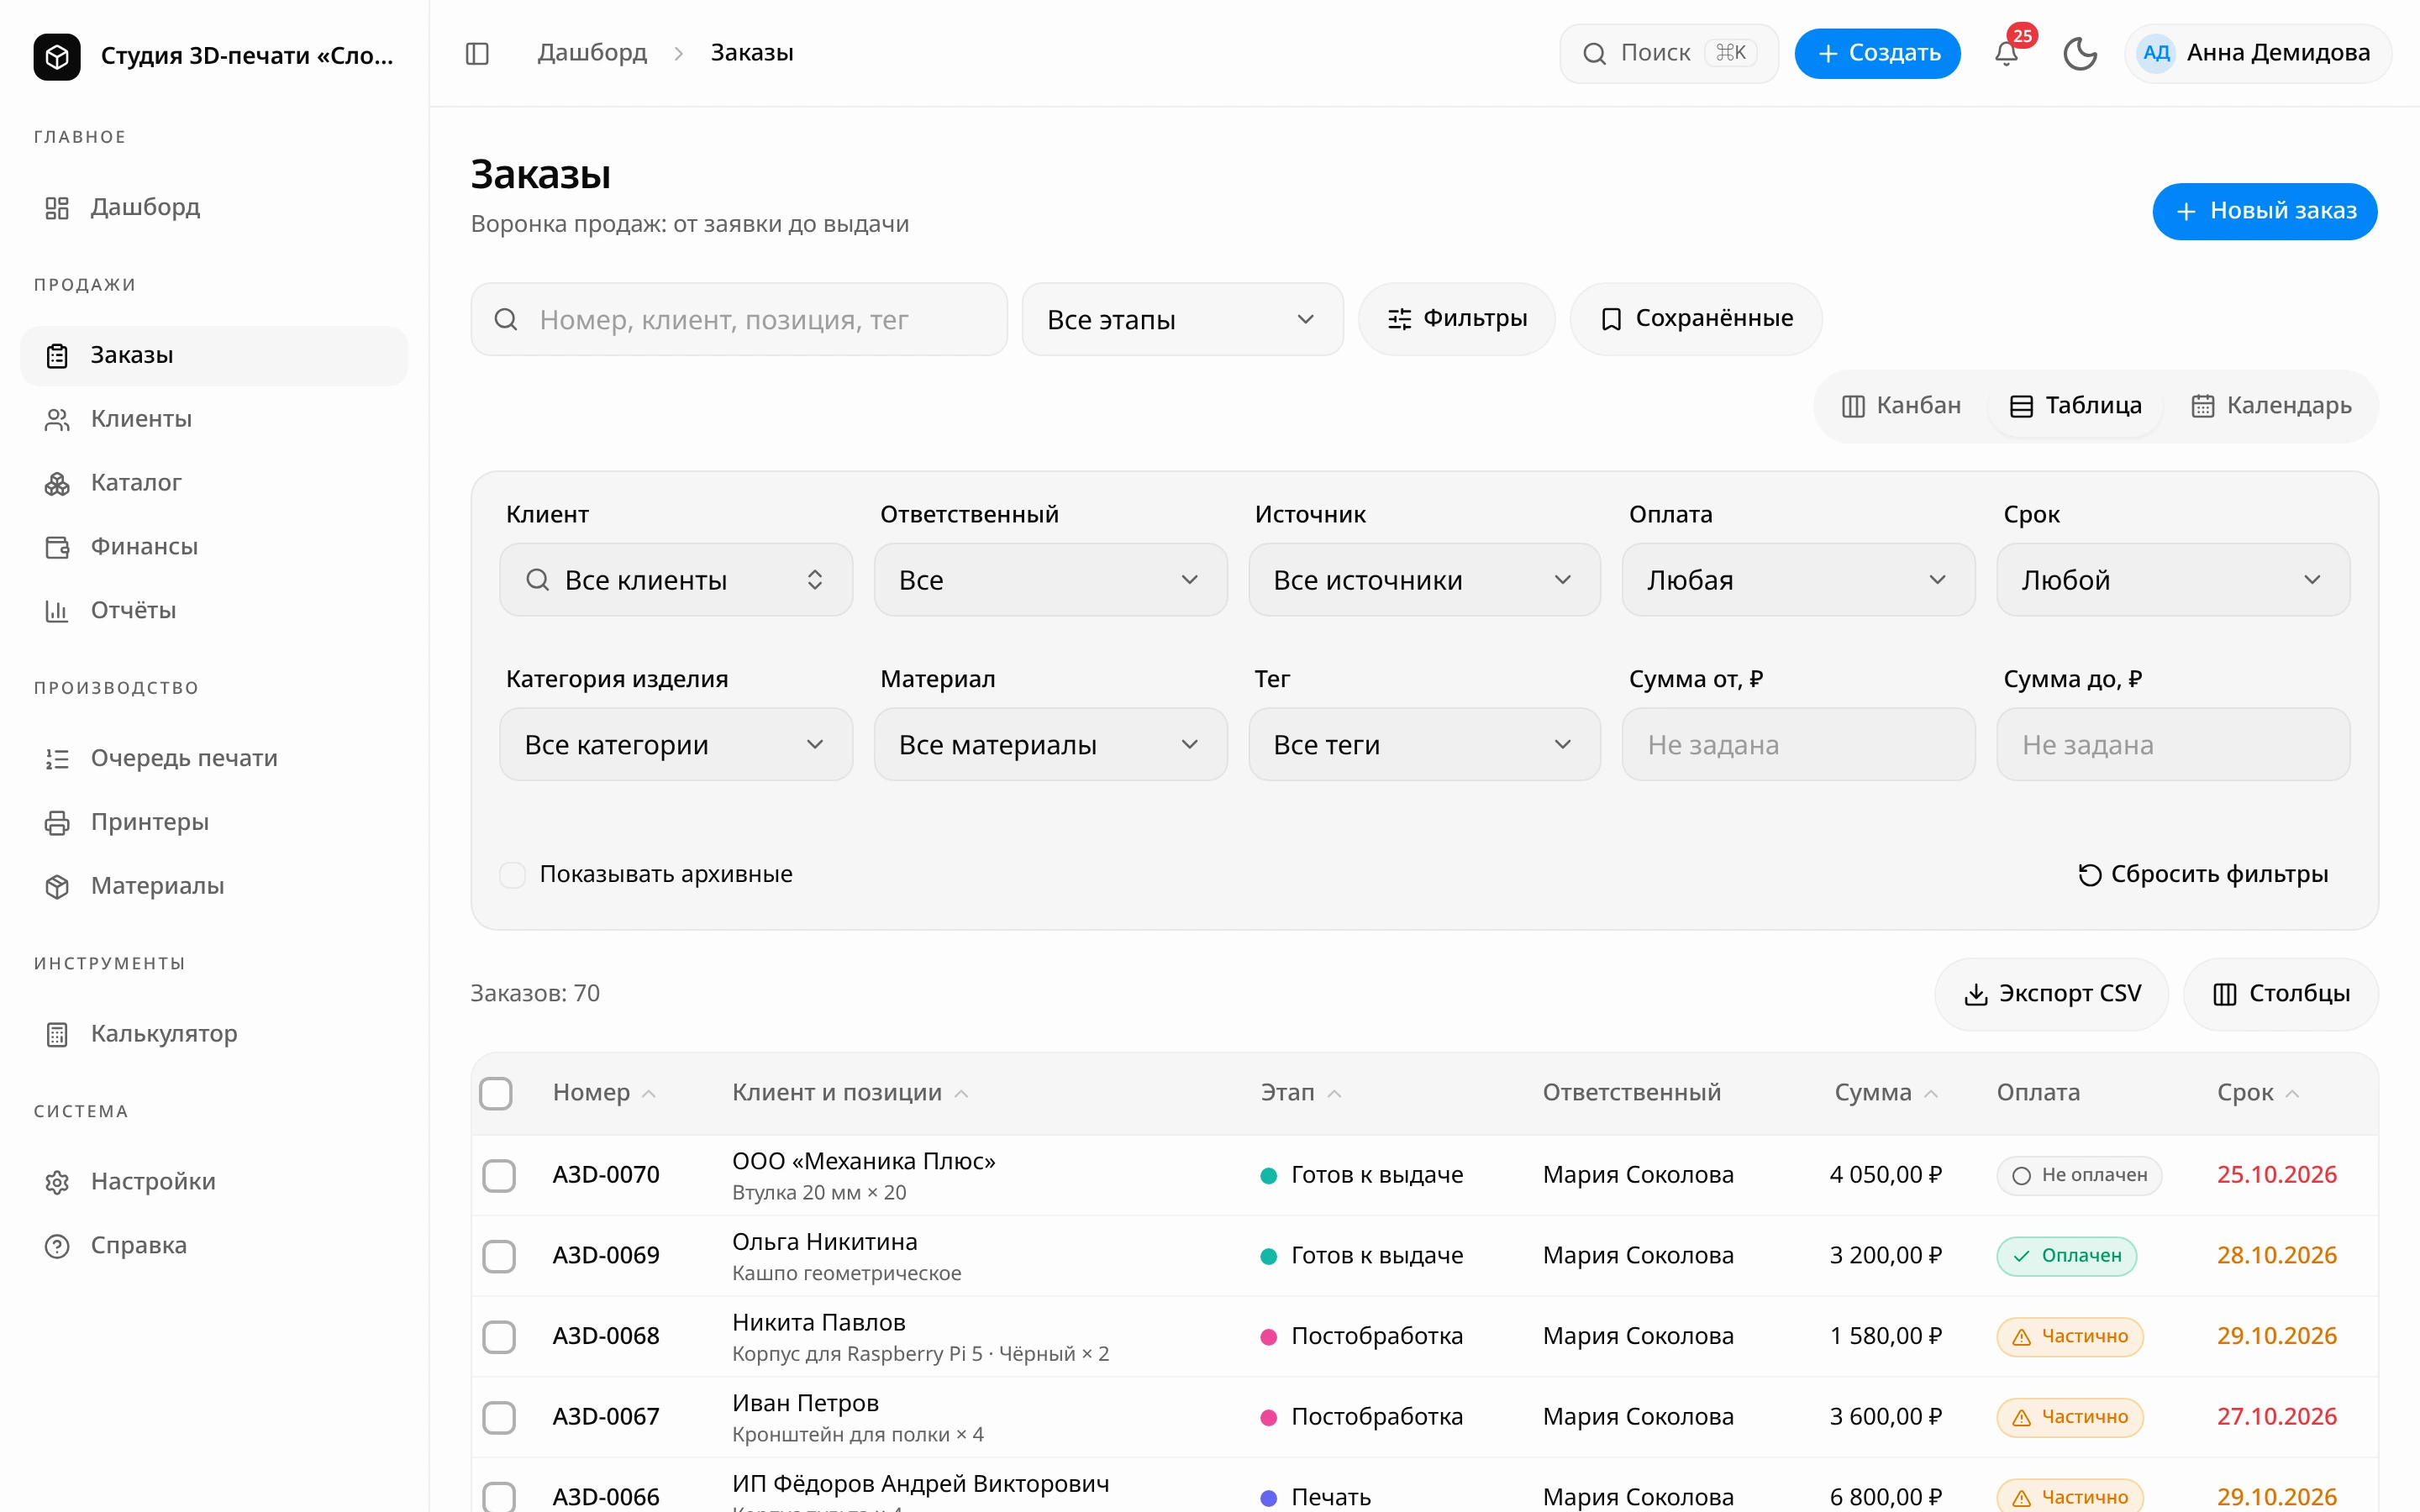This screenshot has width=2420, height=1512.
Task: Open Дашборд in the sidebar
Action: (x=214, y=207)
